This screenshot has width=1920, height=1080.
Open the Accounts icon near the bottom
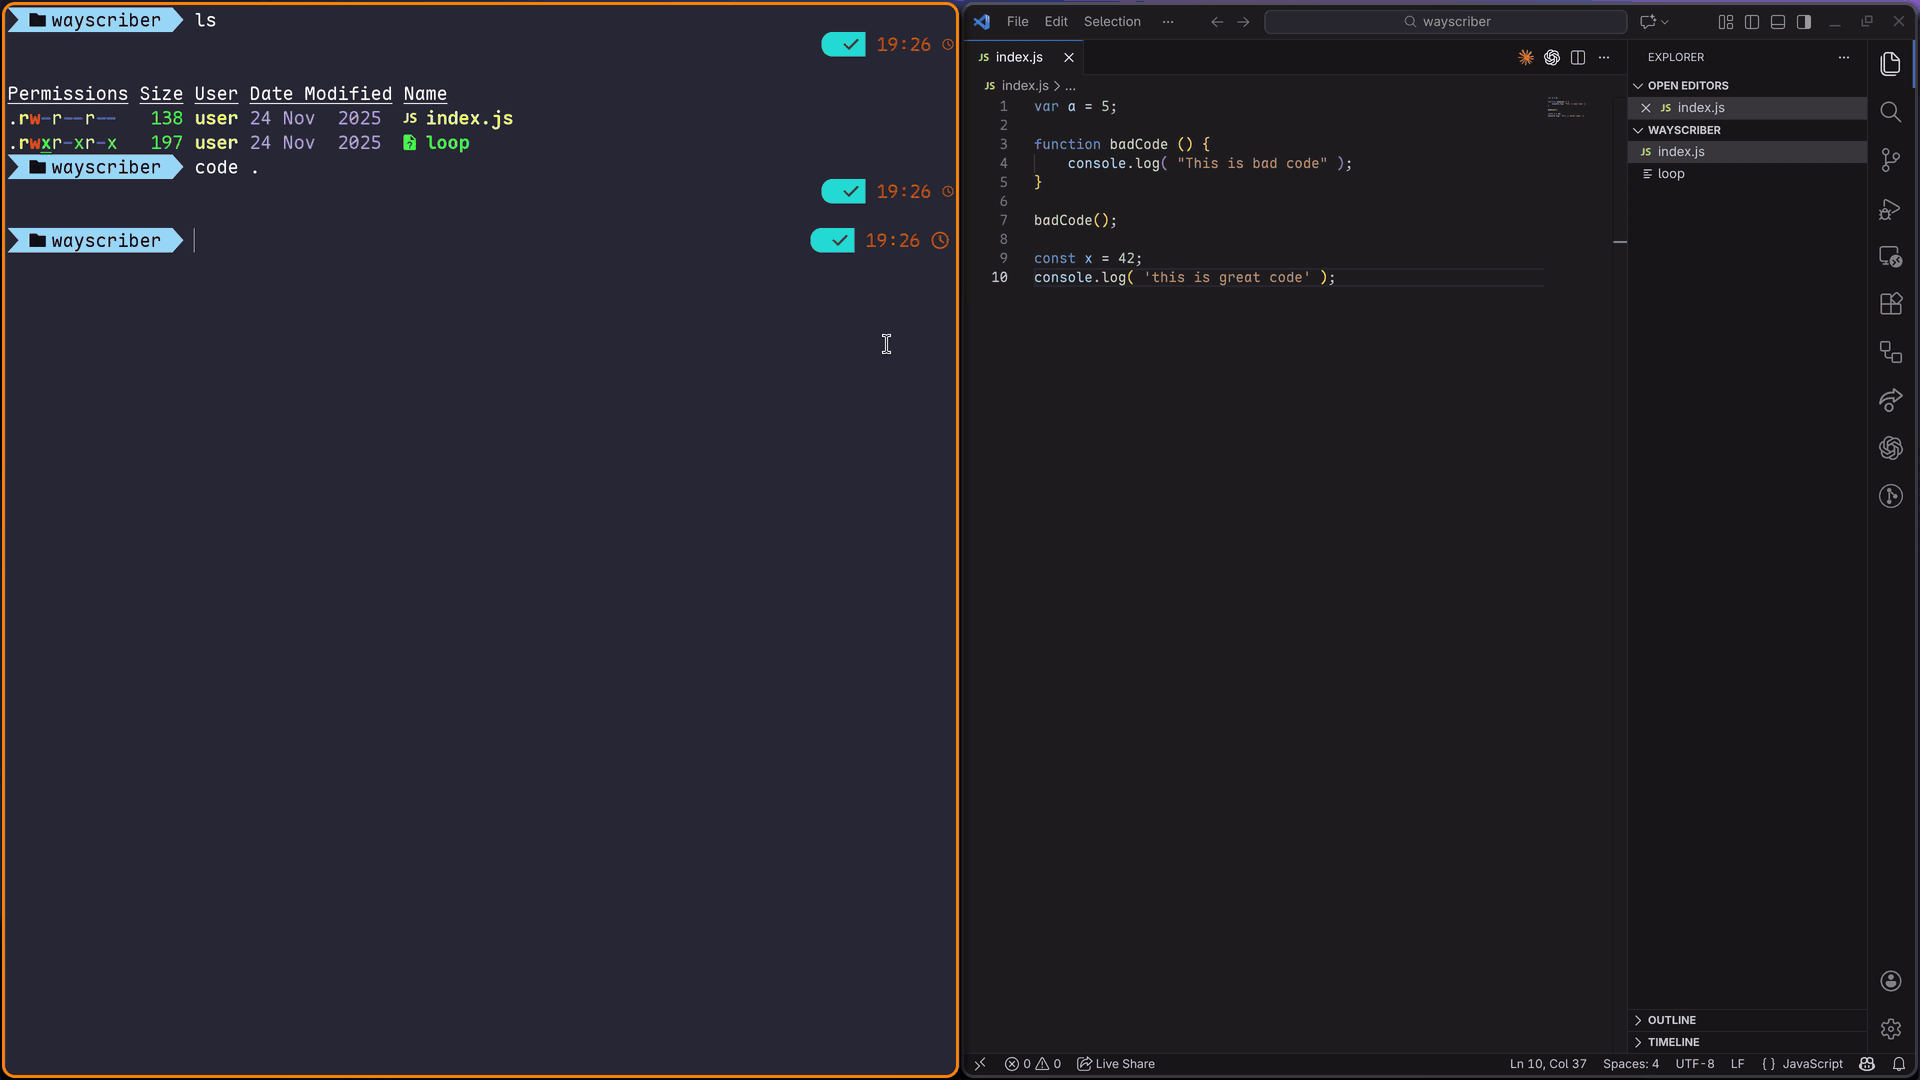click(1891, 981)
